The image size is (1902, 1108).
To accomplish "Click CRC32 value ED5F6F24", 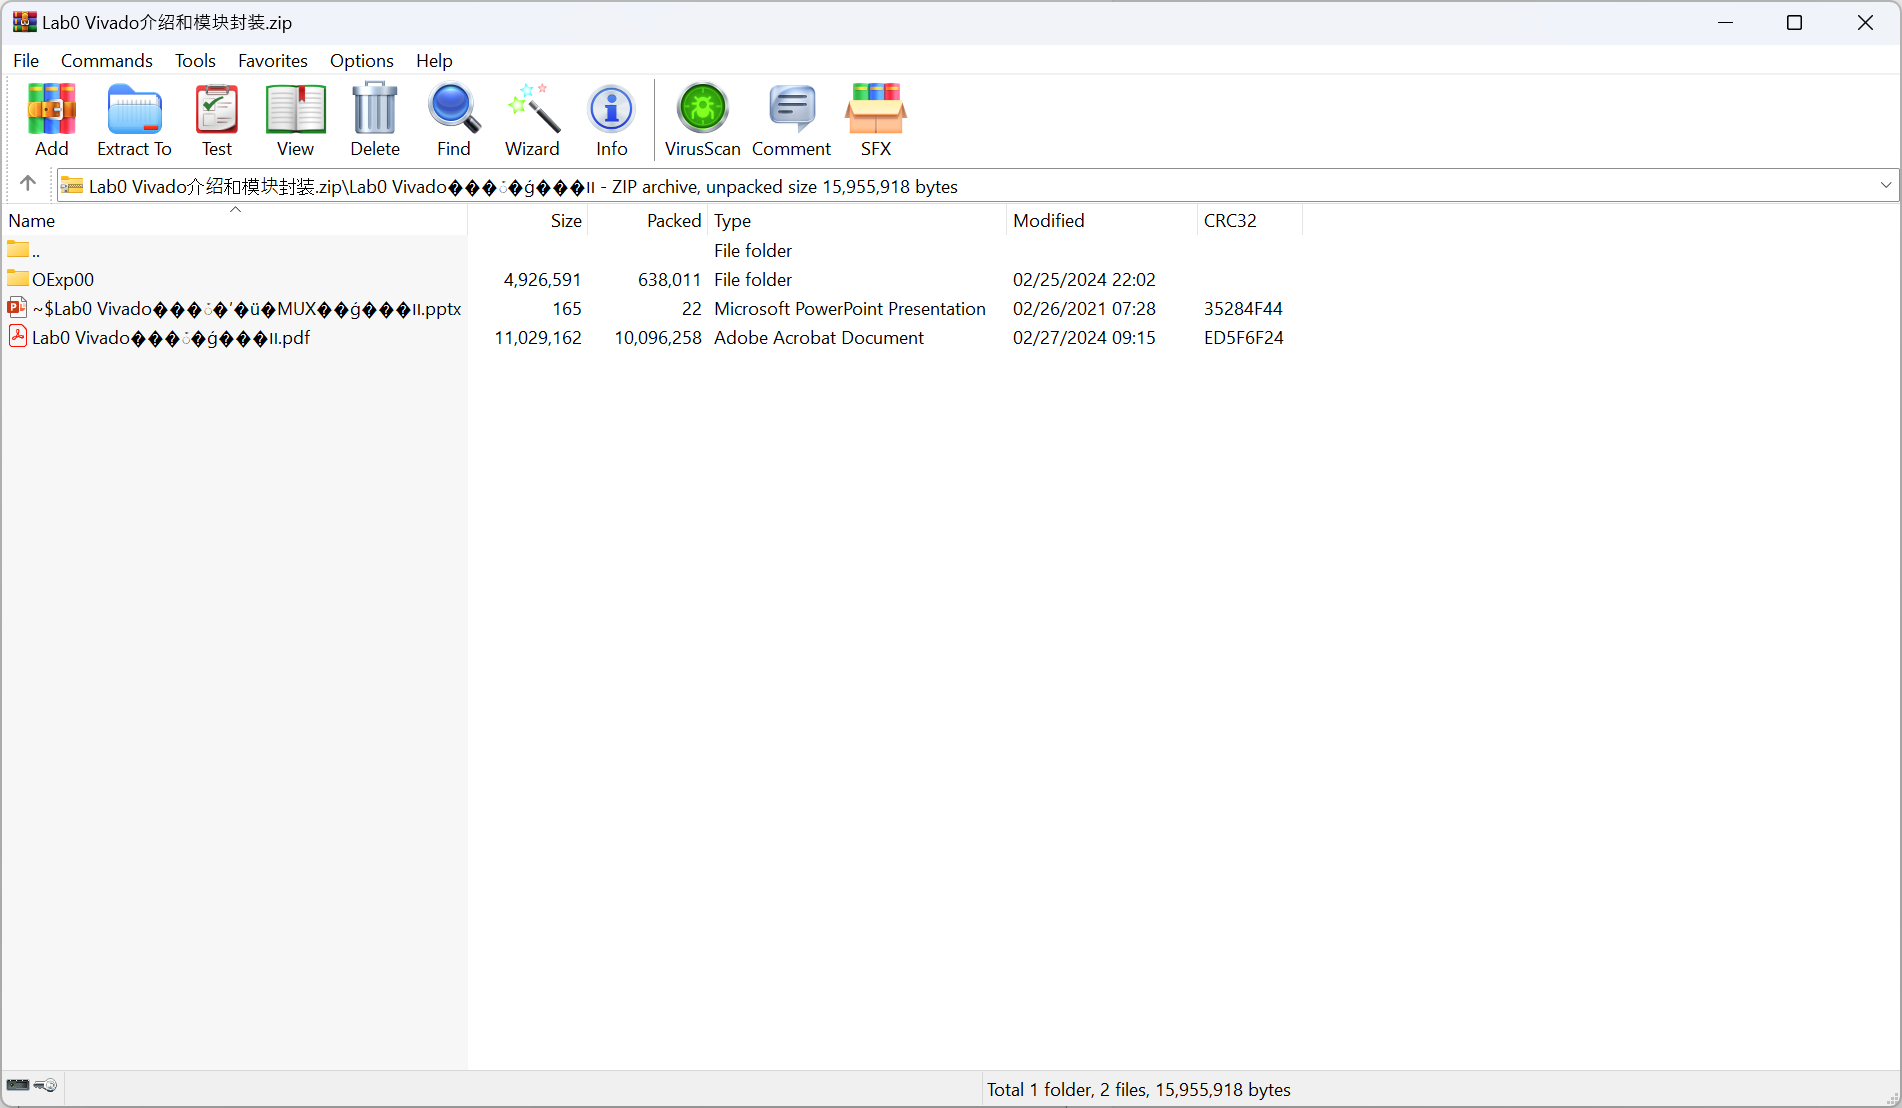I will (x=1243, y=338).
